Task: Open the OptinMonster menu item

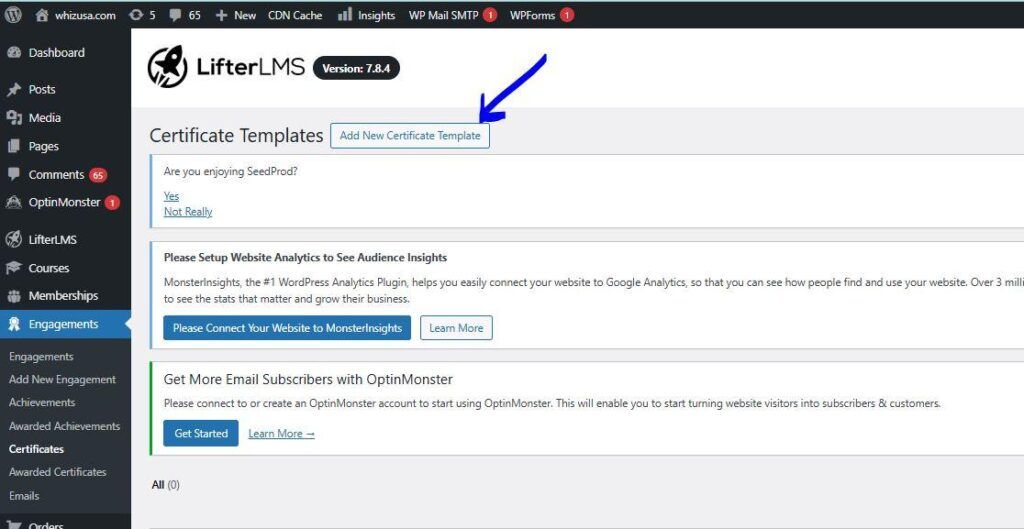Action: [x=65, y=202]
